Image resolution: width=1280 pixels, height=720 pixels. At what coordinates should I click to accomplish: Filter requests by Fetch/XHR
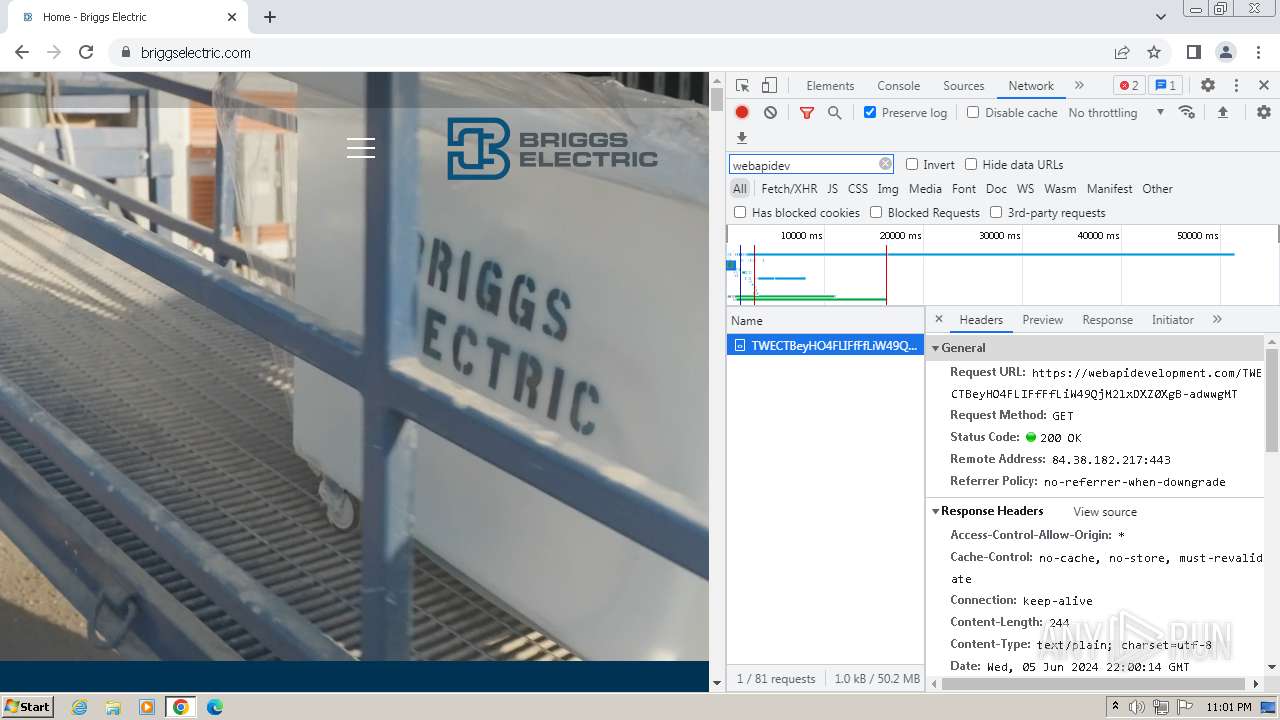pos(789,188)
